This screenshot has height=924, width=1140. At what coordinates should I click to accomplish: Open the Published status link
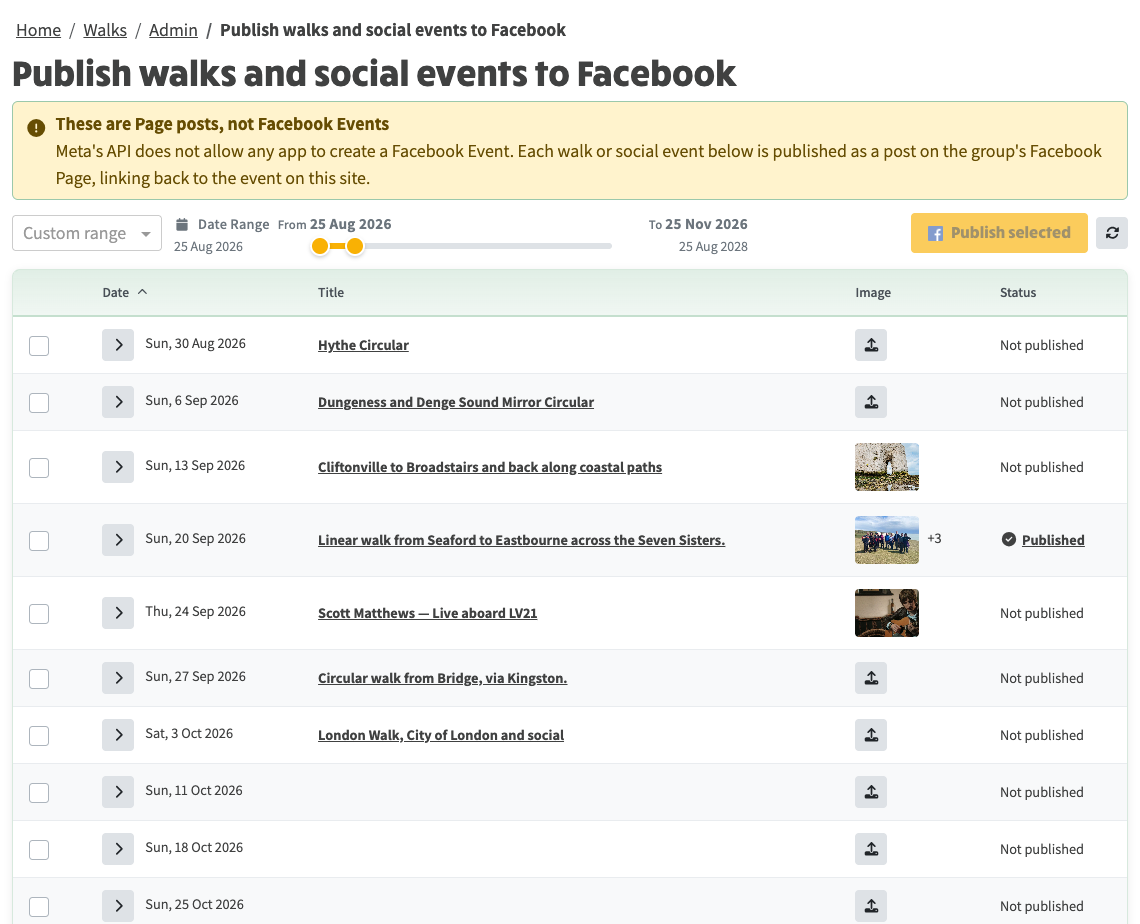click(x=1053, y=540)
